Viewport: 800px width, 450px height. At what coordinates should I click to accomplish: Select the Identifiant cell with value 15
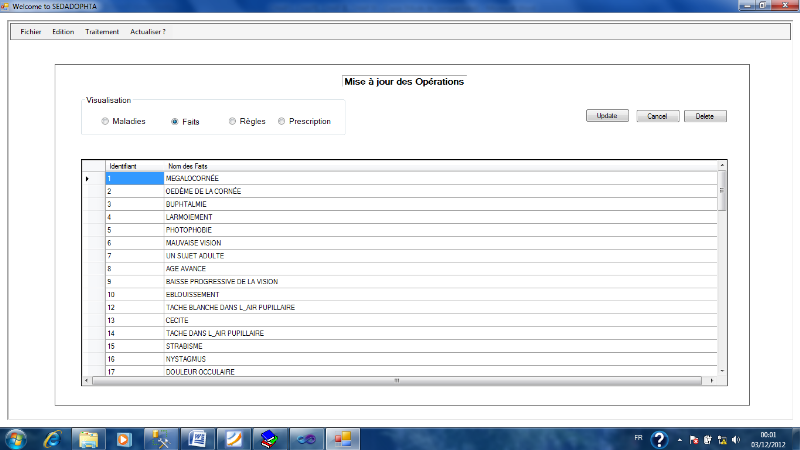[x=135, y=346]
